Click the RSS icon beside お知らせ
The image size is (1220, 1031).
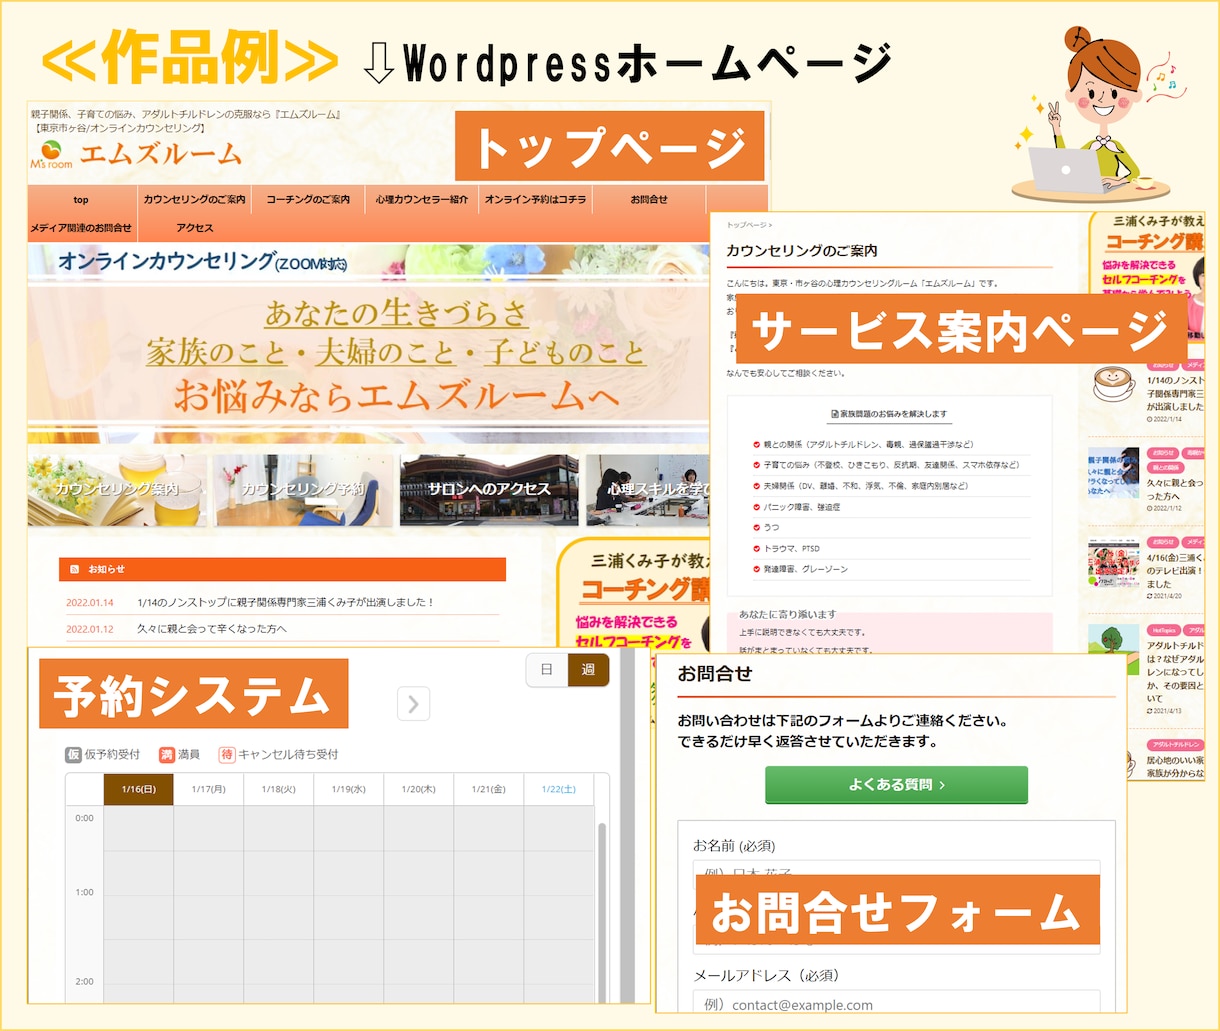(x=74, y=569)
